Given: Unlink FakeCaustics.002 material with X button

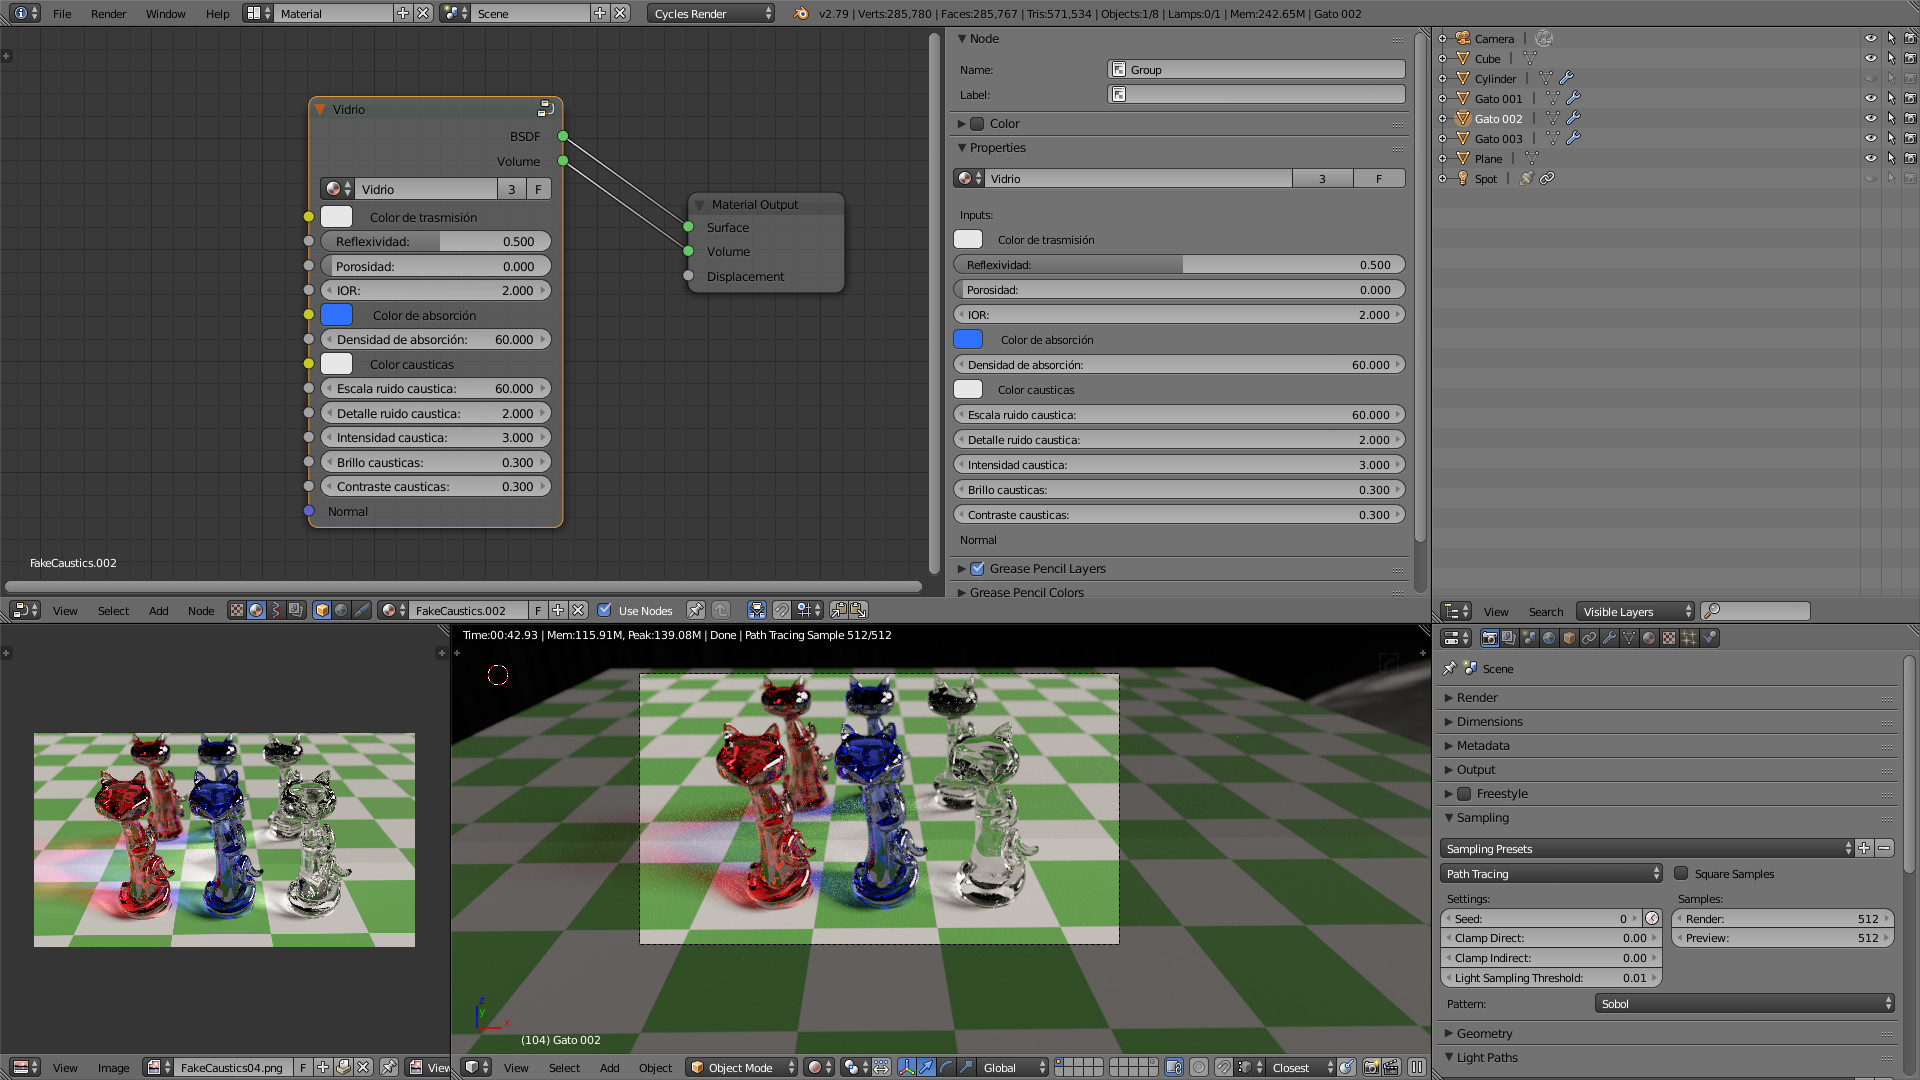Looking at the screenshot, I should 578,610.
